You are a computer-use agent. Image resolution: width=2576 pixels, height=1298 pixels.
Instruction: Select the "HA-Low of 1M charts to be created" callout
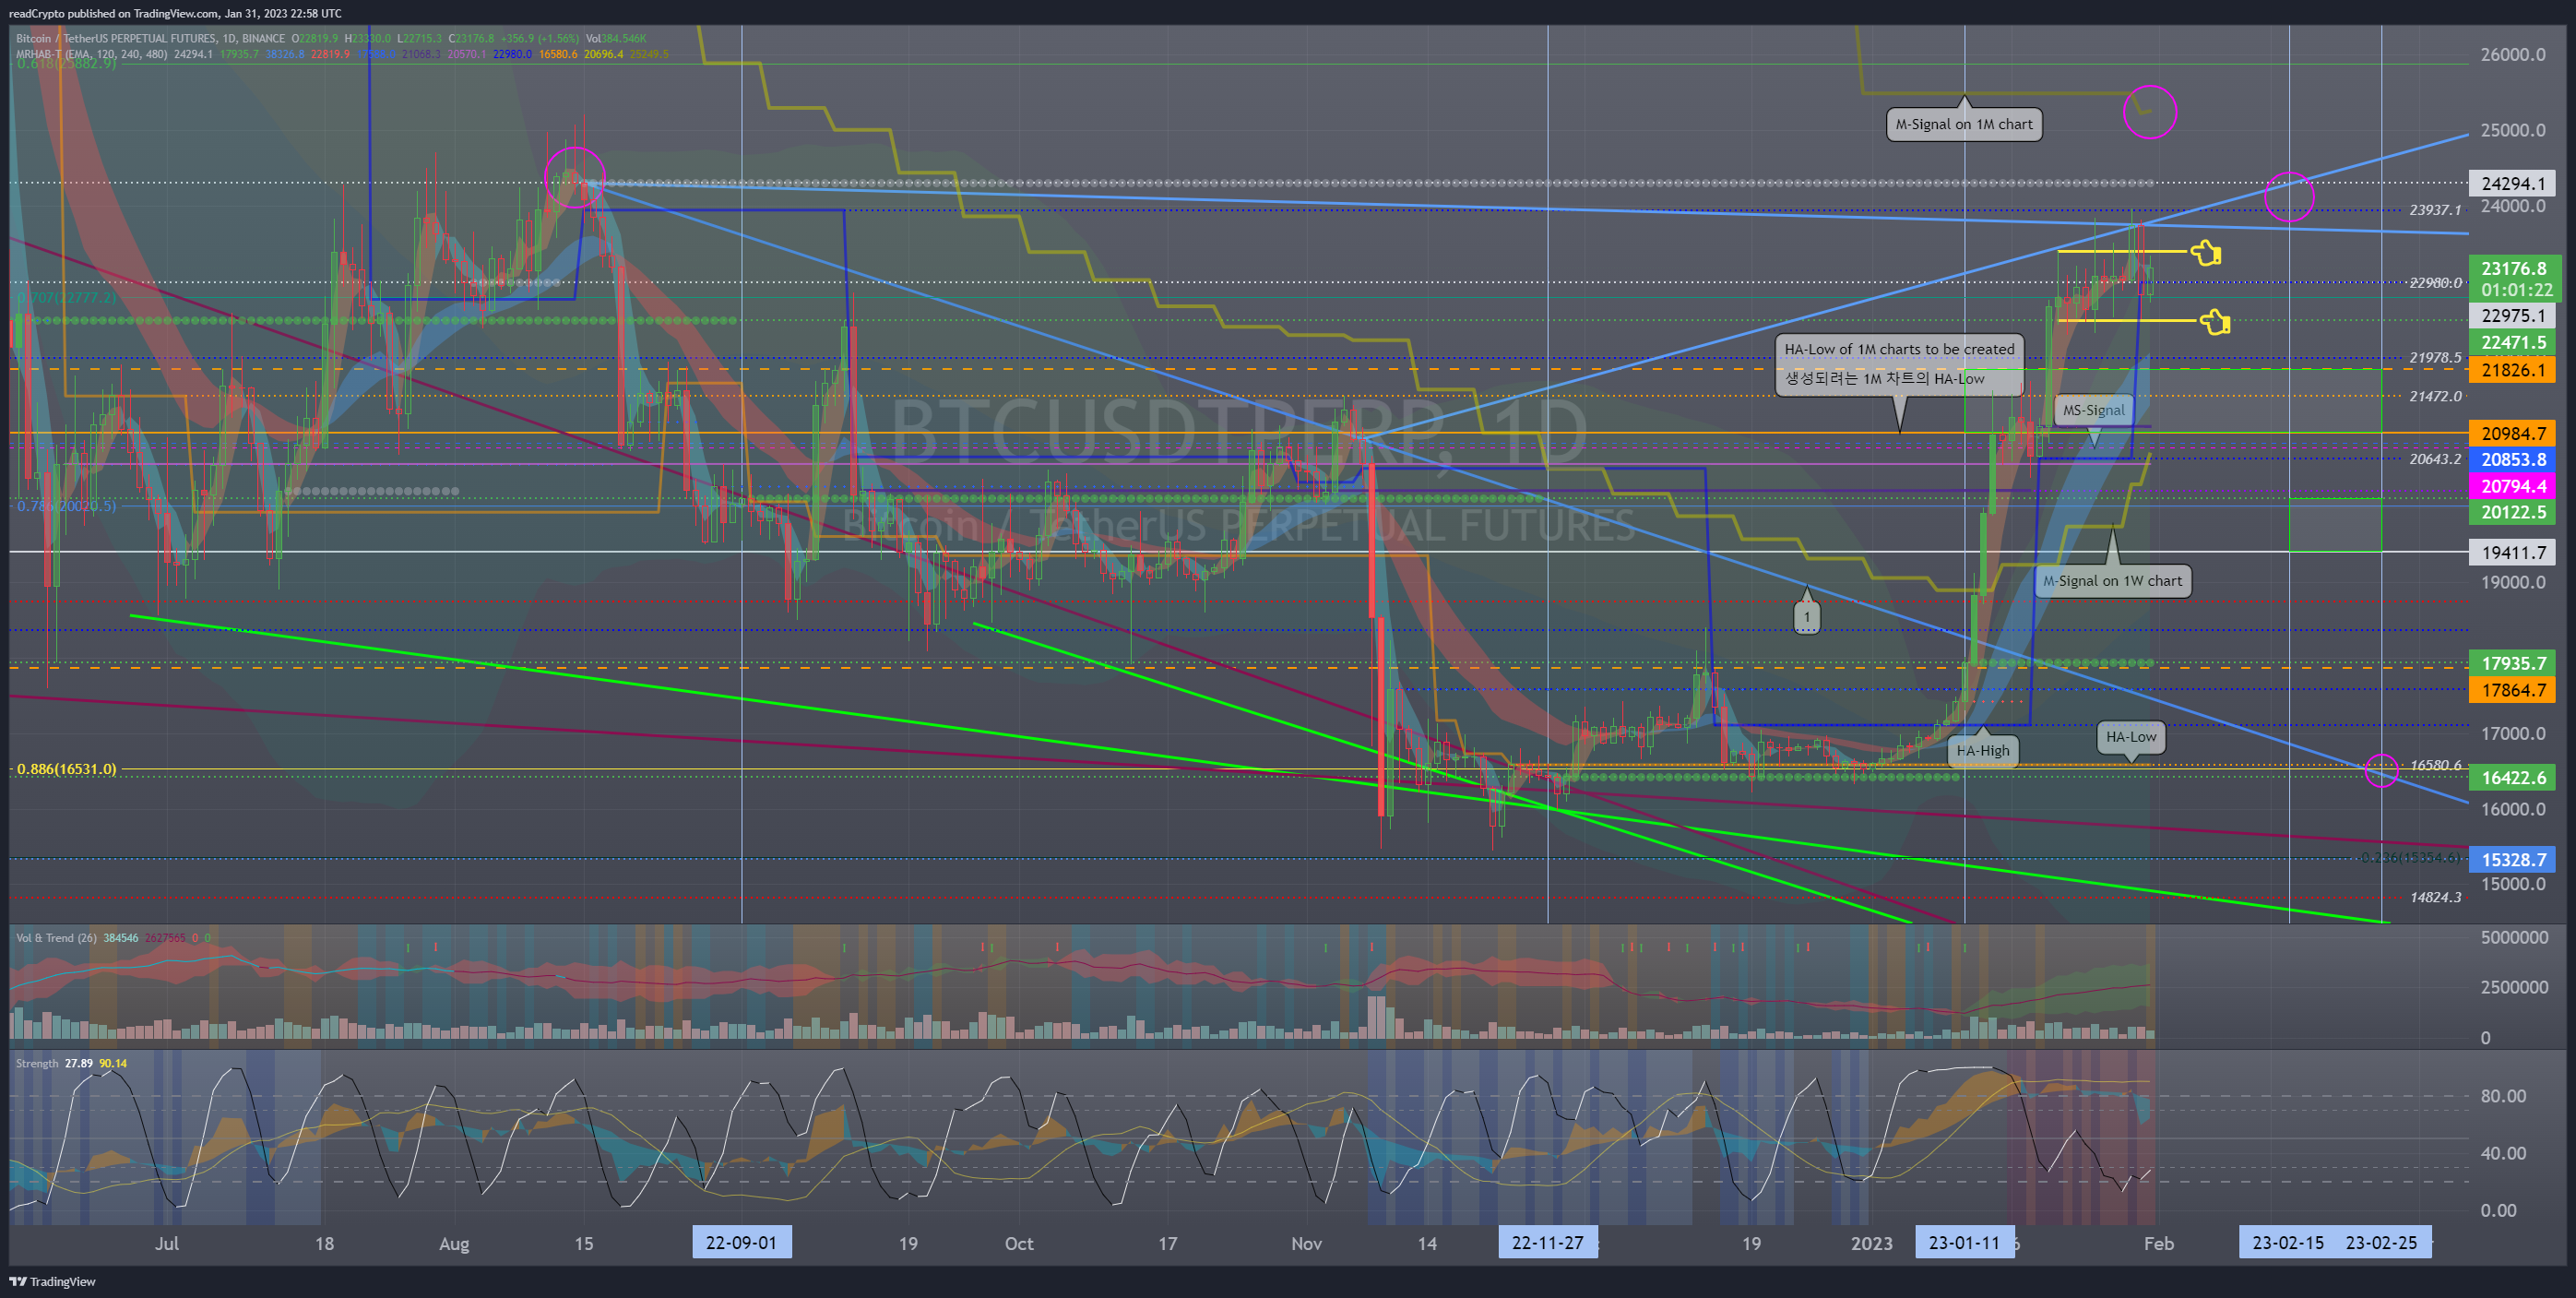click(1899, 364)
